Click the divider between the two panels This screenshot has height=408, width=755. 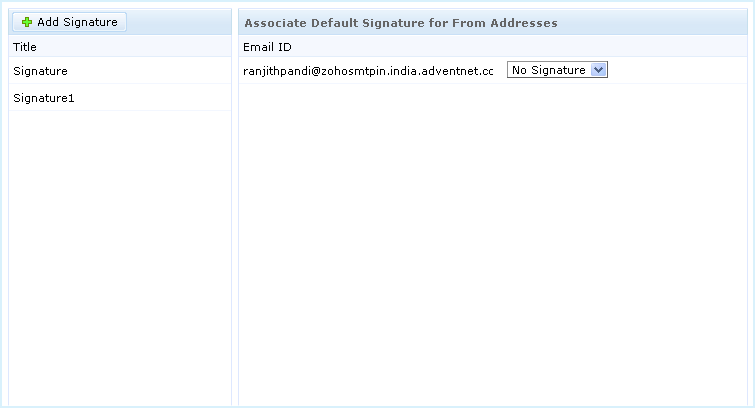point(235,200)
